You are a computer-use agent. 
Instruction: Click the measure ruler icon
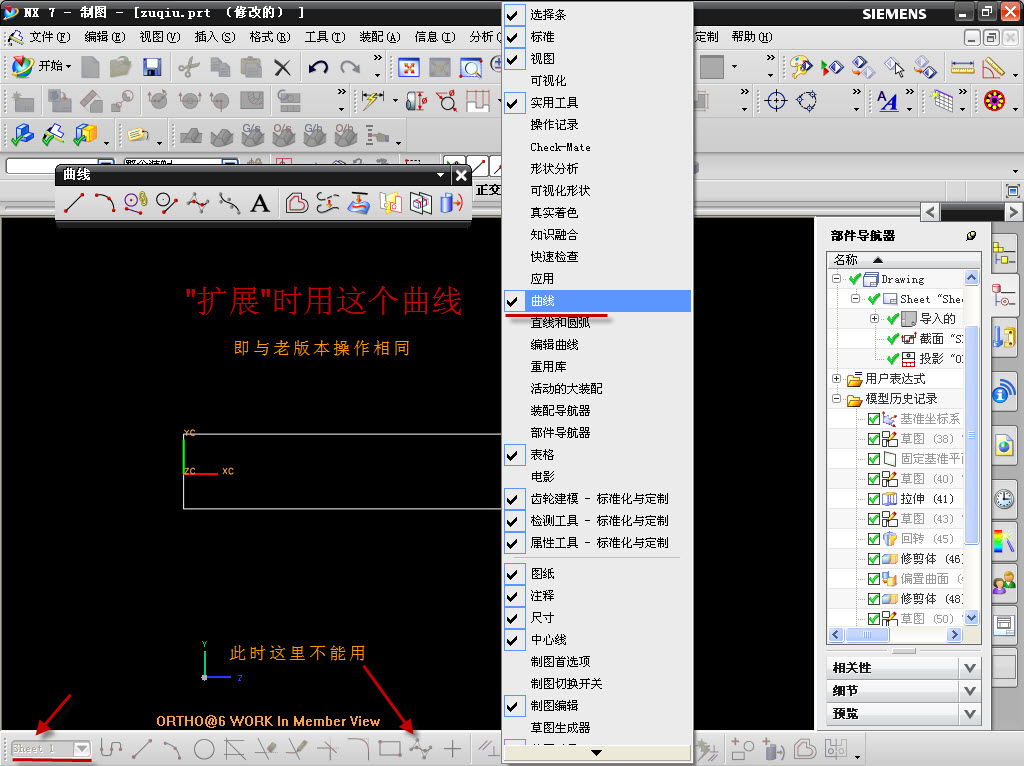point(962,67)
